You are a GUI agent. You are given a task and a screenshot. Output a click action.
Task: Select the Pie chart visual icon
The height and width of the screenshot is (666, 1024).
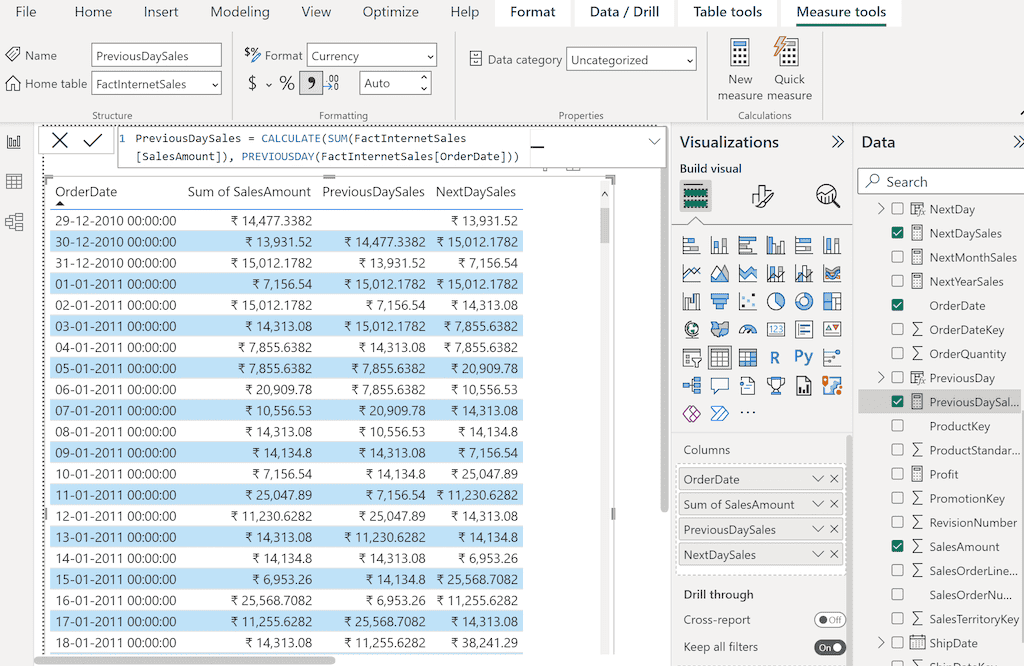774,301
